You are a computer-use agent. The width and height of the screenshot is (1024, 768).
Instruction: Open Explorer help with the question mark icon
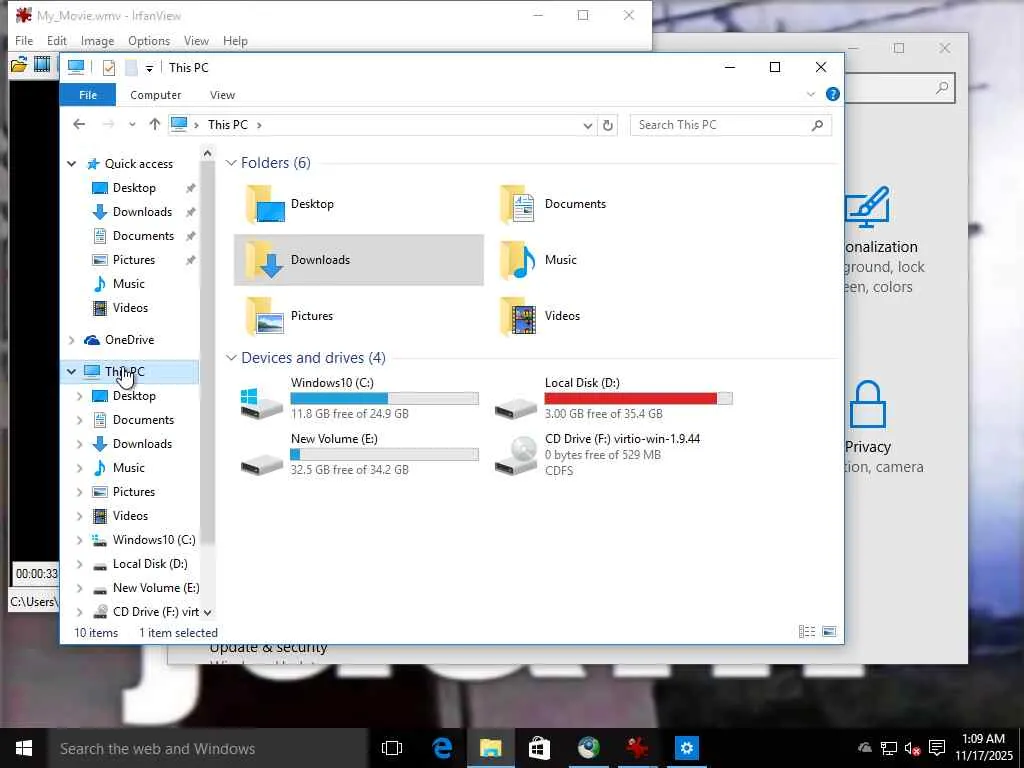833,94
